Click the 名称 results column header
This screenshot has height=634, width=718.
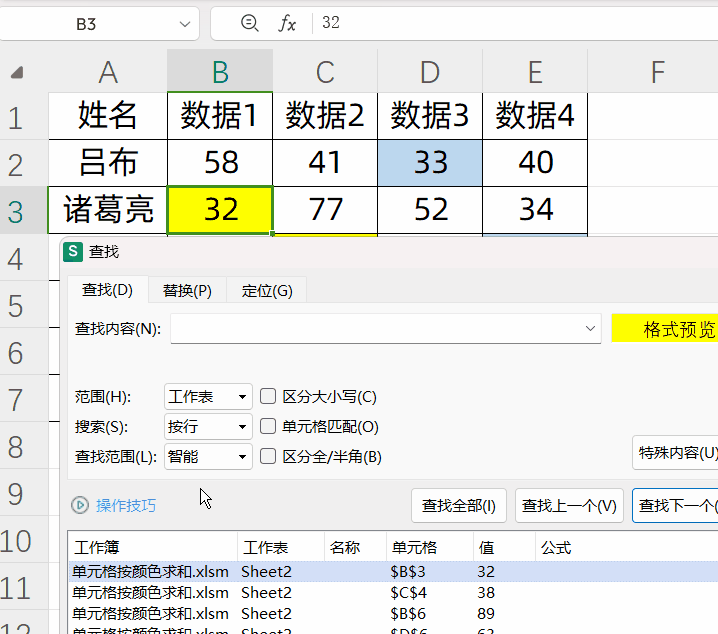(x=355, y=547)
